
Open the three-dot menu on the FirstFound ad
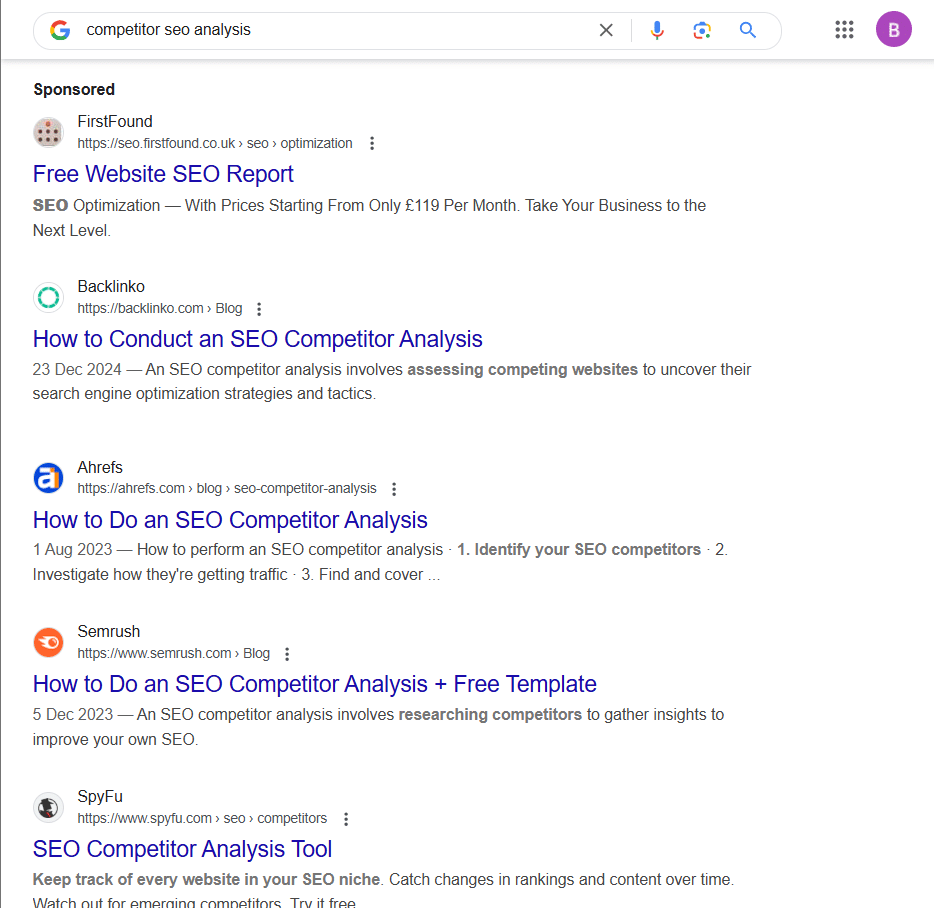[x=371, y=143]
